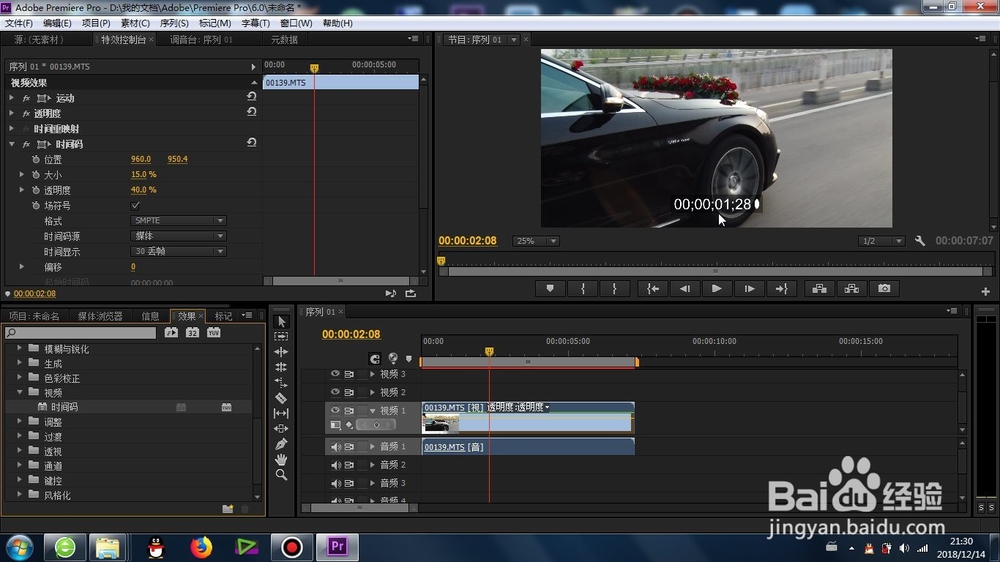This screenshot has height=562, width=1000.
Task: Select the Rate Stretch tool
Action: point(281,382)
